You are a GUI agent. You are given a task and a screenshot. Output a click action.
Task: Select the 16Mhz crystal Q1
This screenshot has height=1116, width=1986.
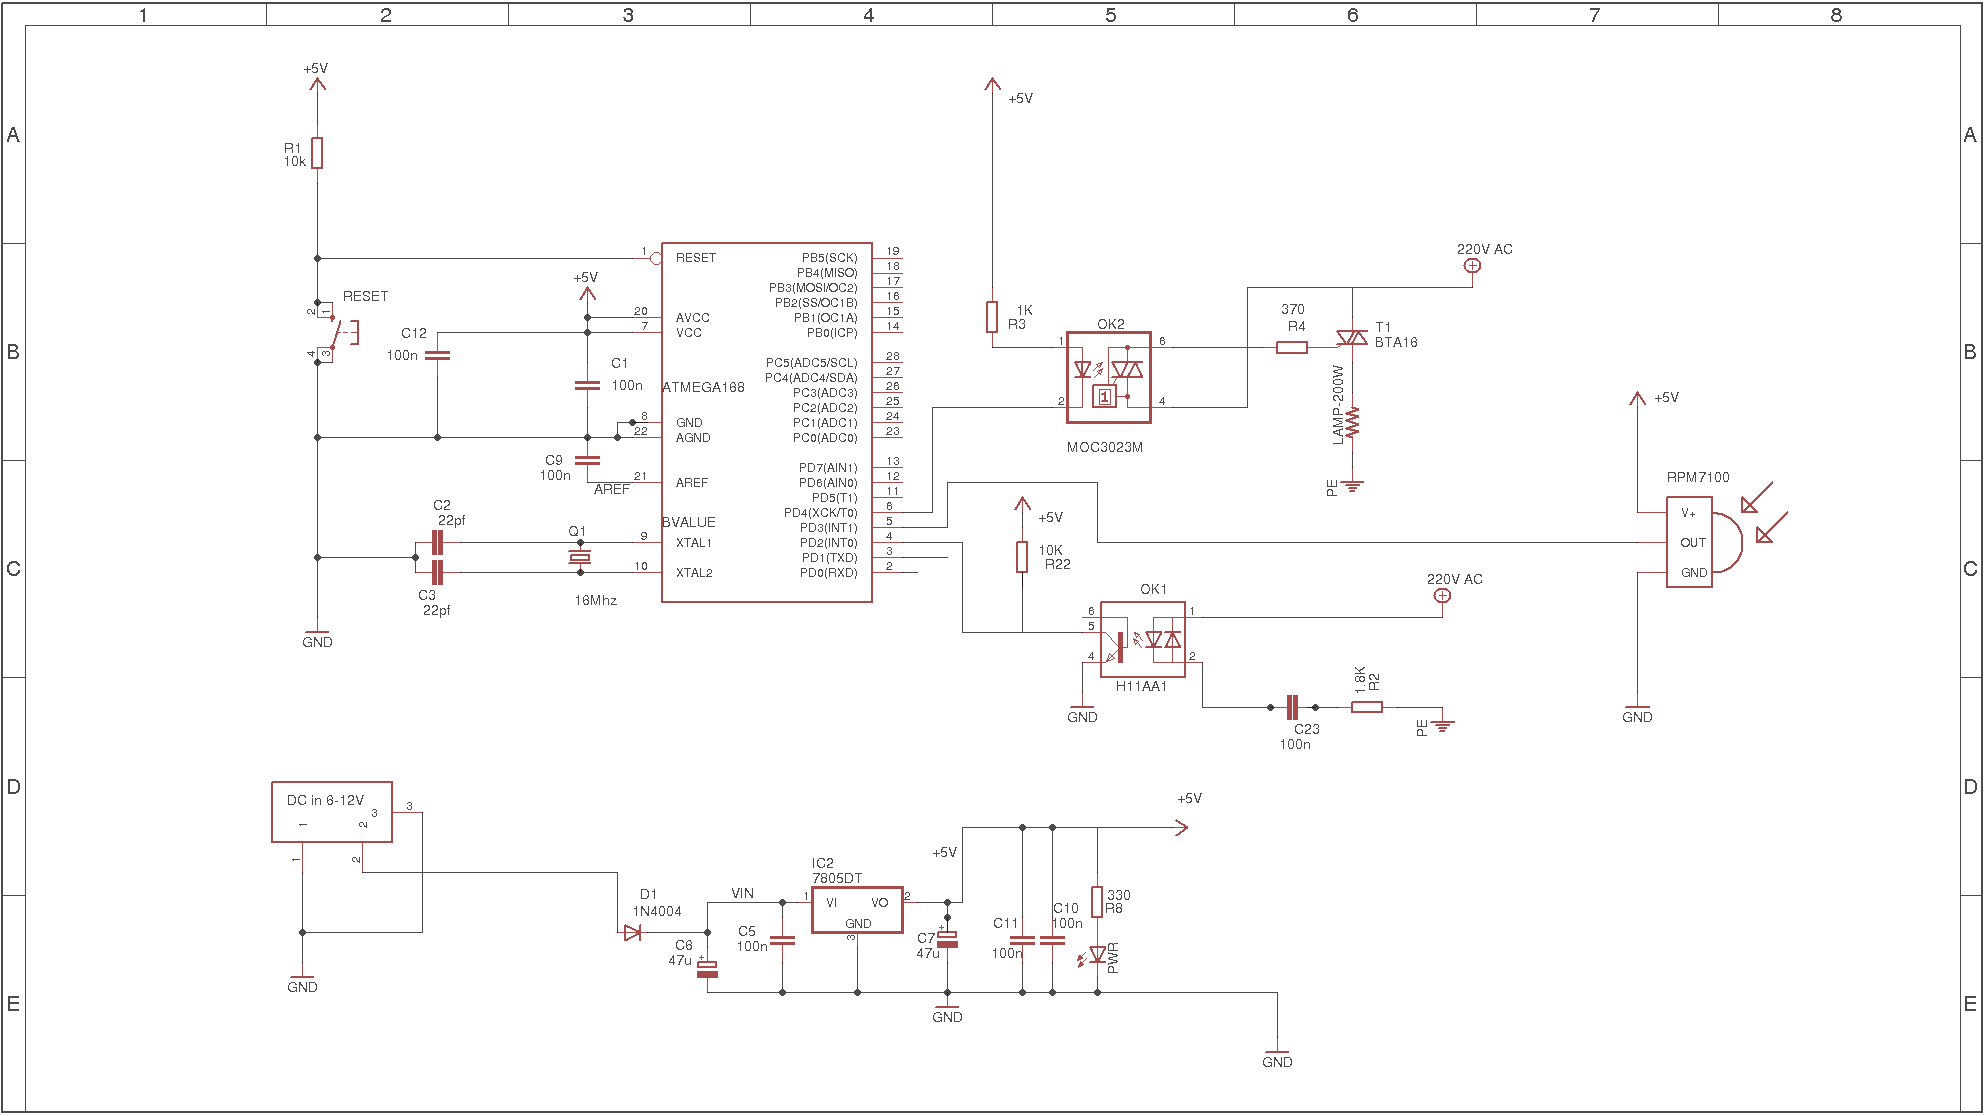tap(579, 558)
